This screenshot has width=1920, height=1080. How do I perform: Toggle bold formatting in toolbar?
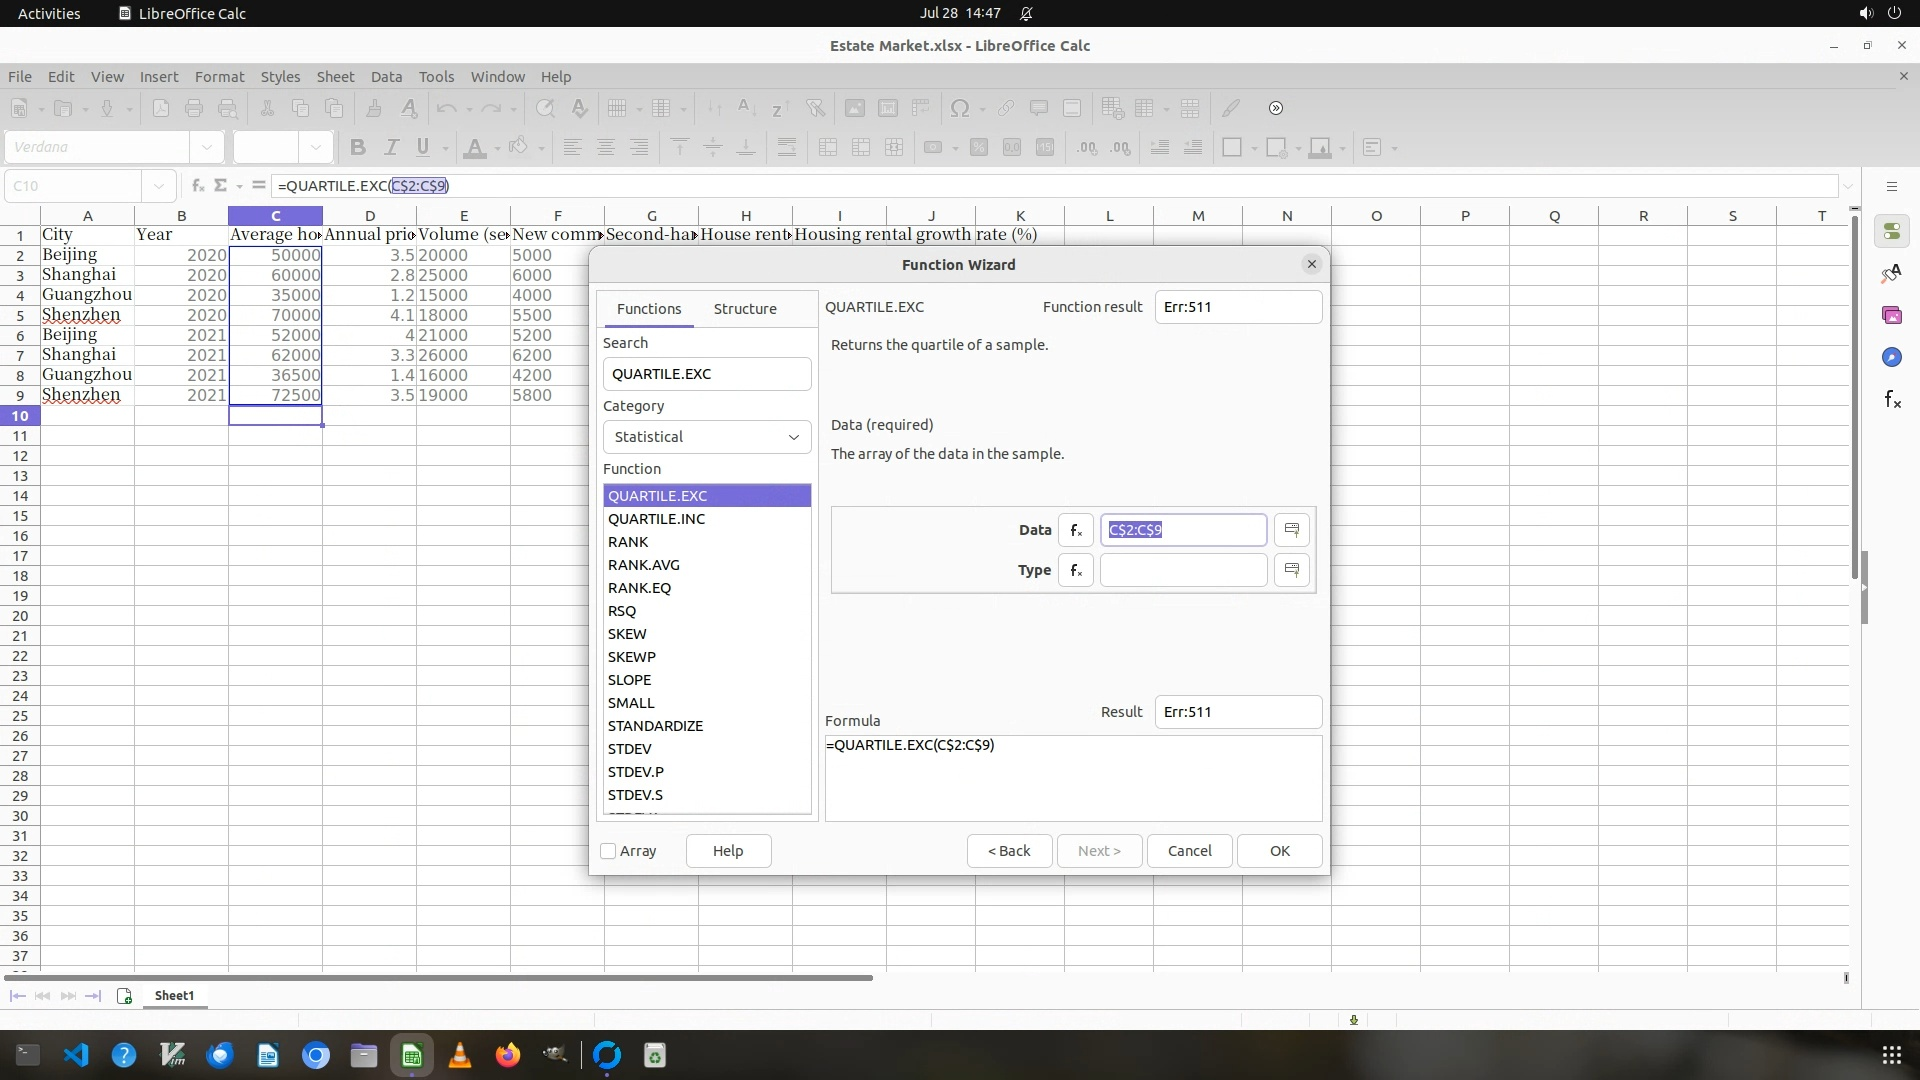[357, 148]
